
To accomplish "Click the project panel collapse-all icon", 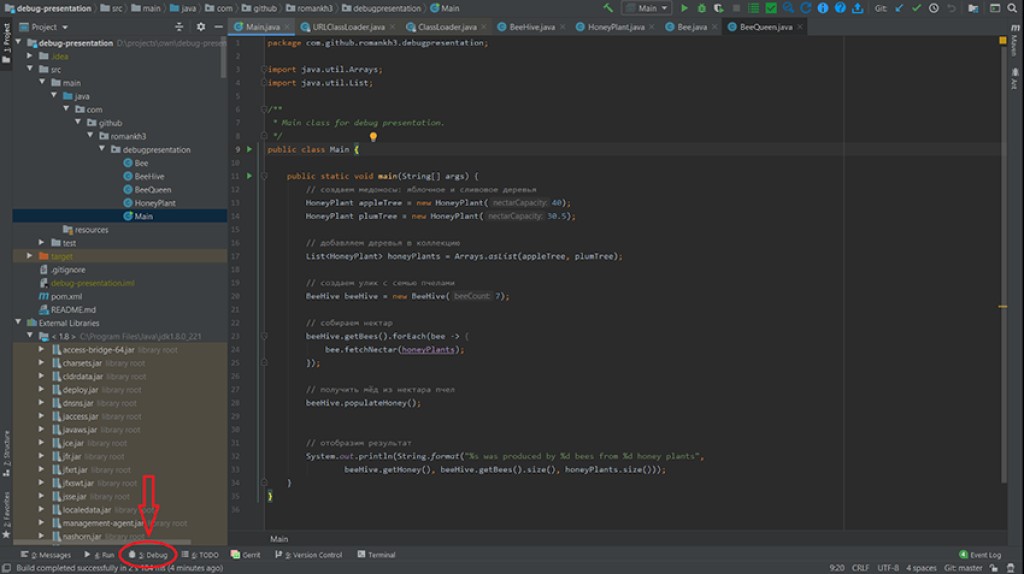I will click(x=179, y=27).
